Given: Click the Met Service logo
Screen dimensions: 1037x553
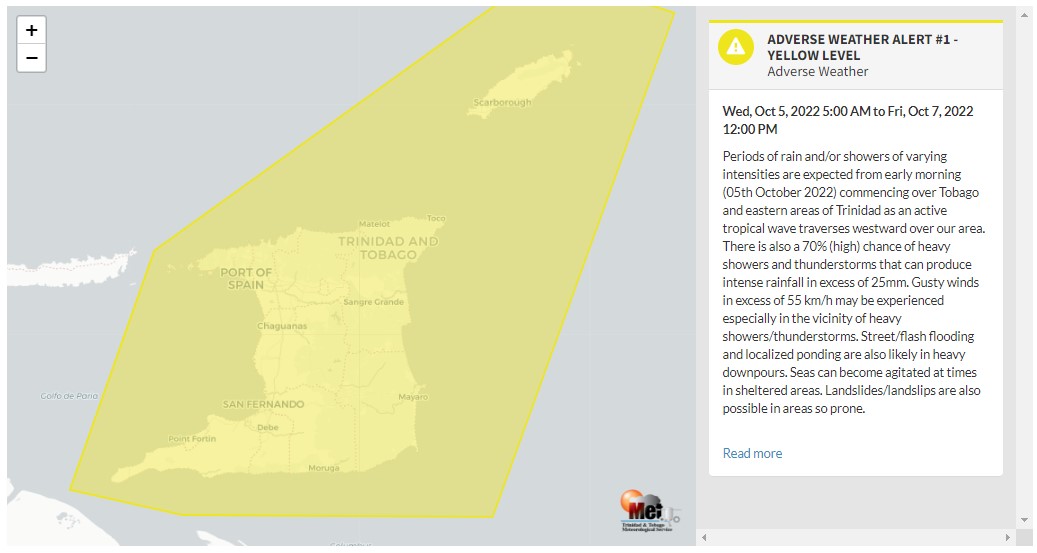Looking at the screenshot, I should point(650,511).
